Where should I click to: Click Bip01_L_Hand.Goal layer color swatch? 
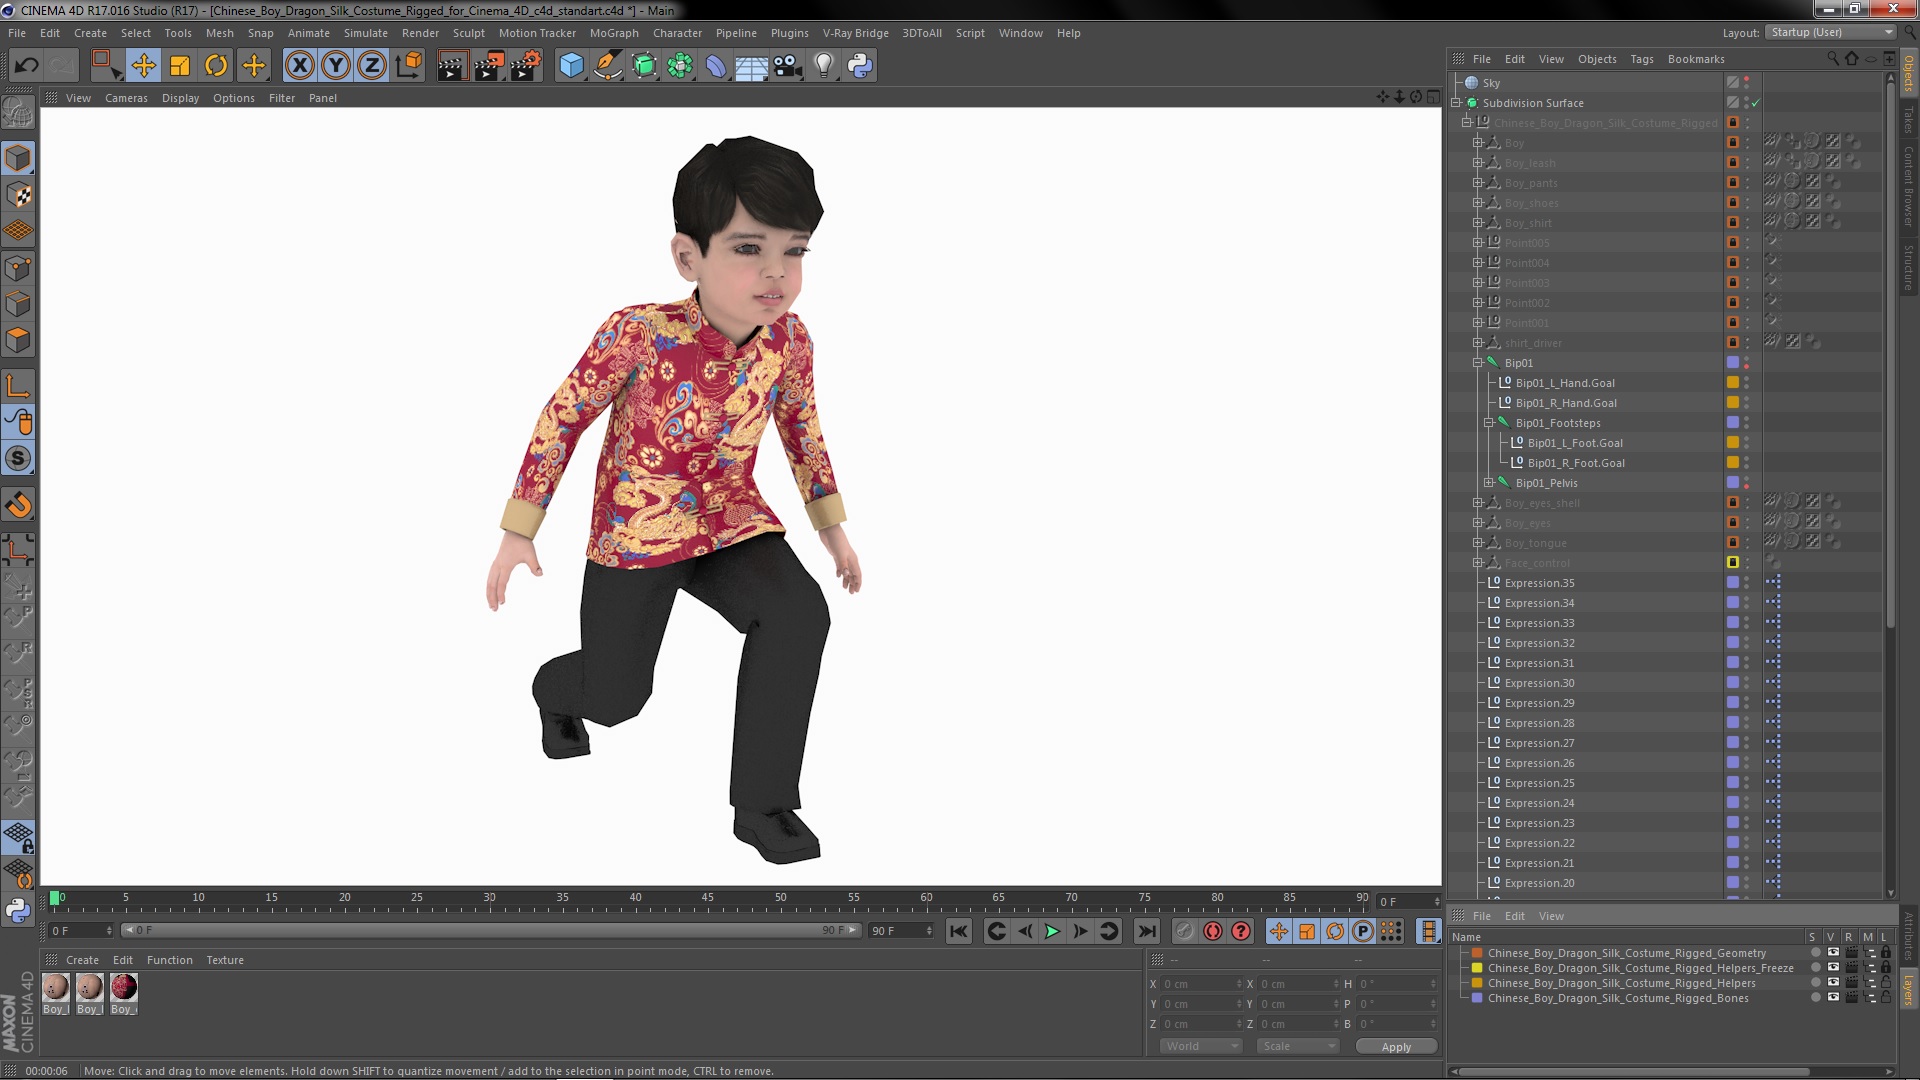click(1733, 383)
